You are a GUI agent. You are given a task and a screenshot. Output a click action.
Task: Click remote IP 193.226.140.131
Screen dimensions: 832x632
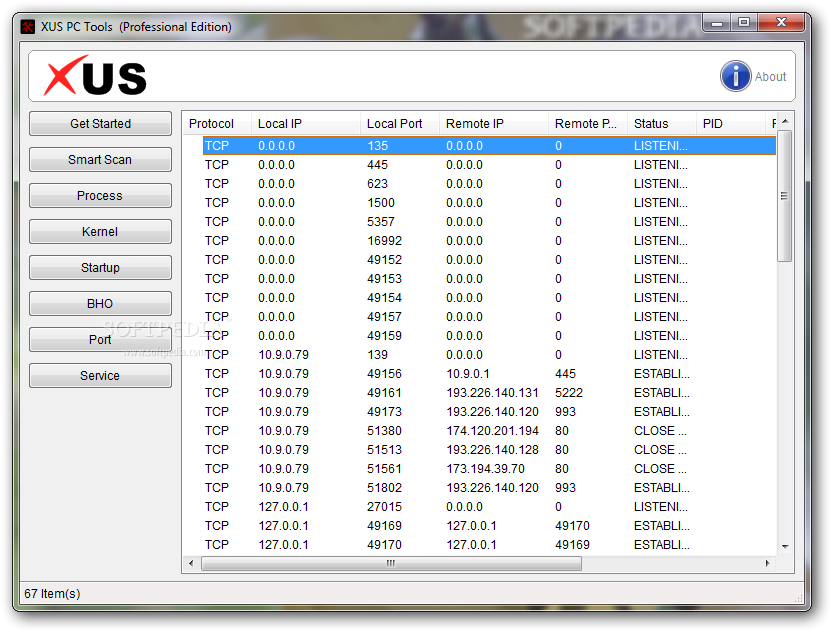(x=492, y=393)
